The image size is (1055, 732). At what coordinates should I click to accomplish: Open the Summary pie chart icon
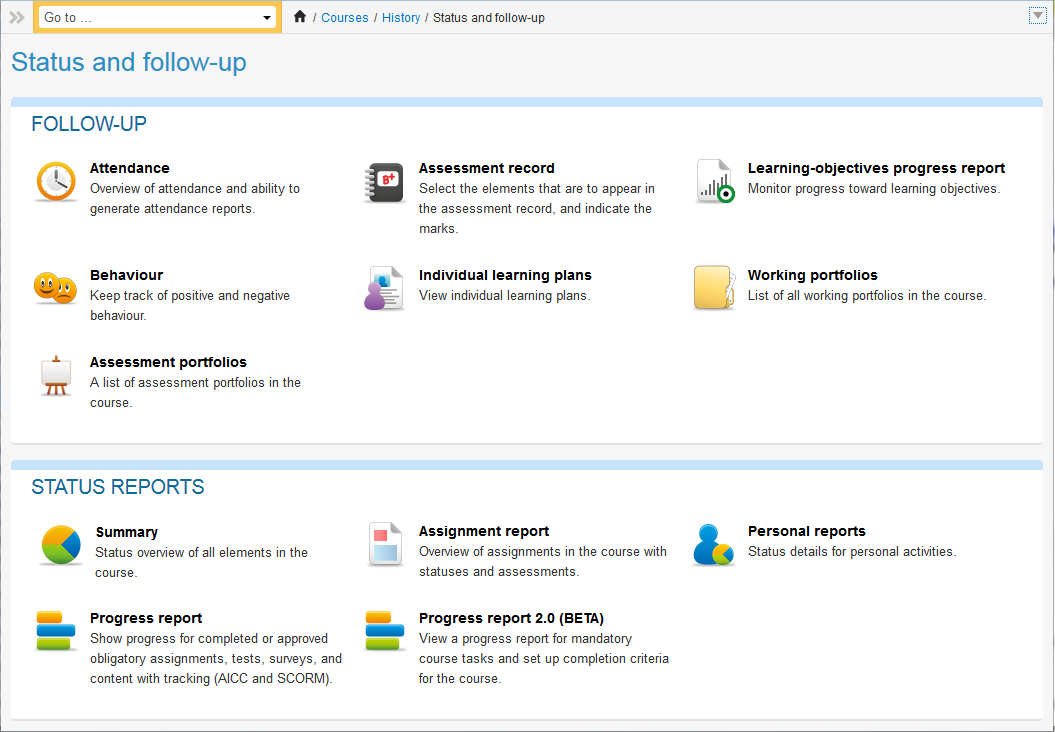pyautogui.click(x=61, y=545)
